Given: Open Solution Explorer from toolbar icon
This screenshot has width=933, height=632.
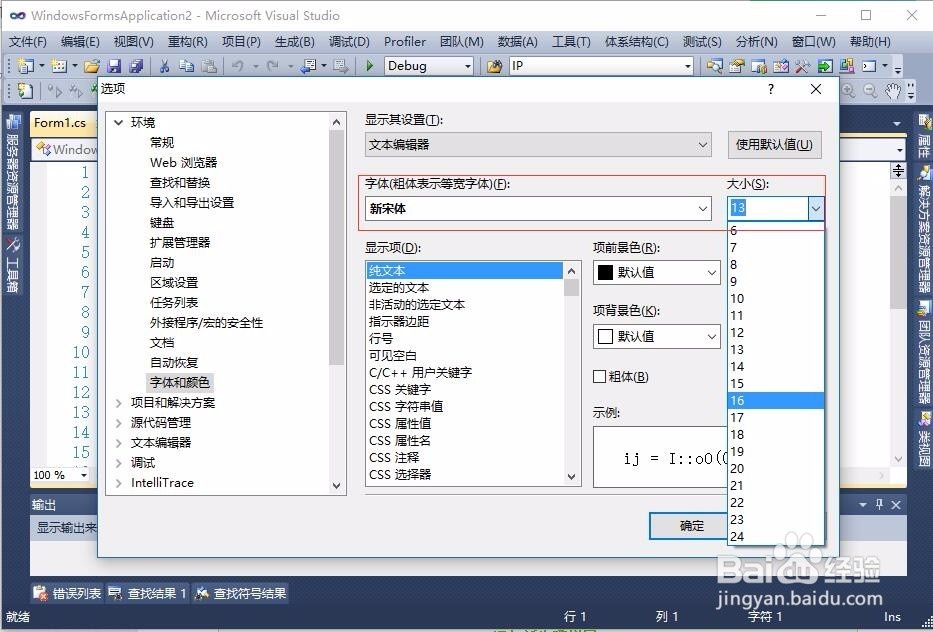Looking at the screenshot, I should coord(715,66).
